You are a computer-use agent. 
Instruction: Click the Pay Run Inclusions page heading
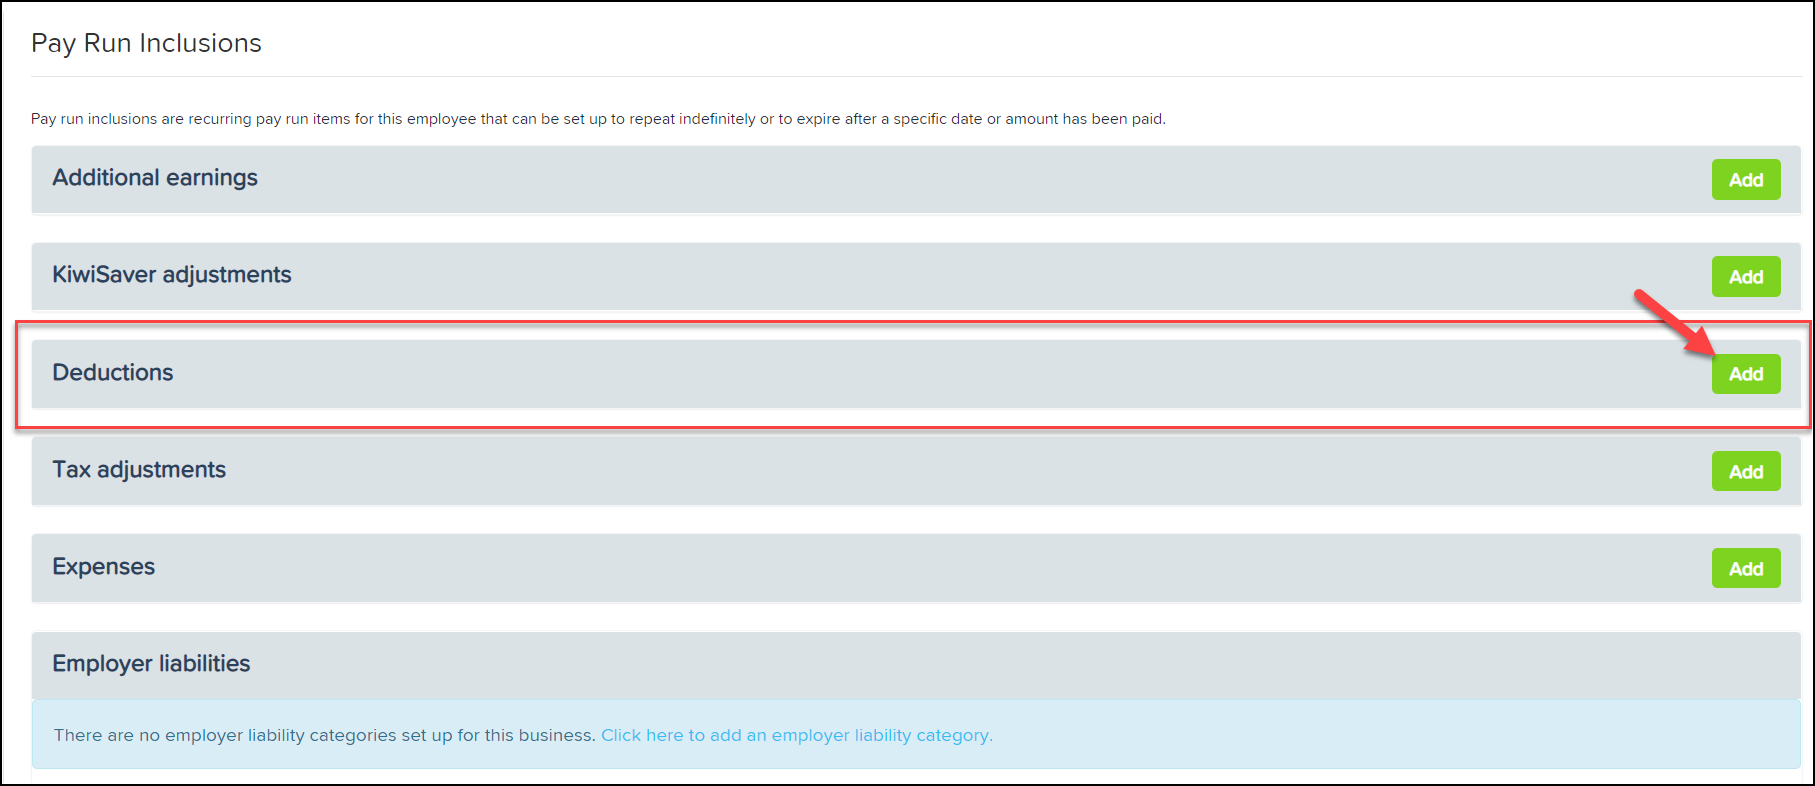[x=146, y=43]
